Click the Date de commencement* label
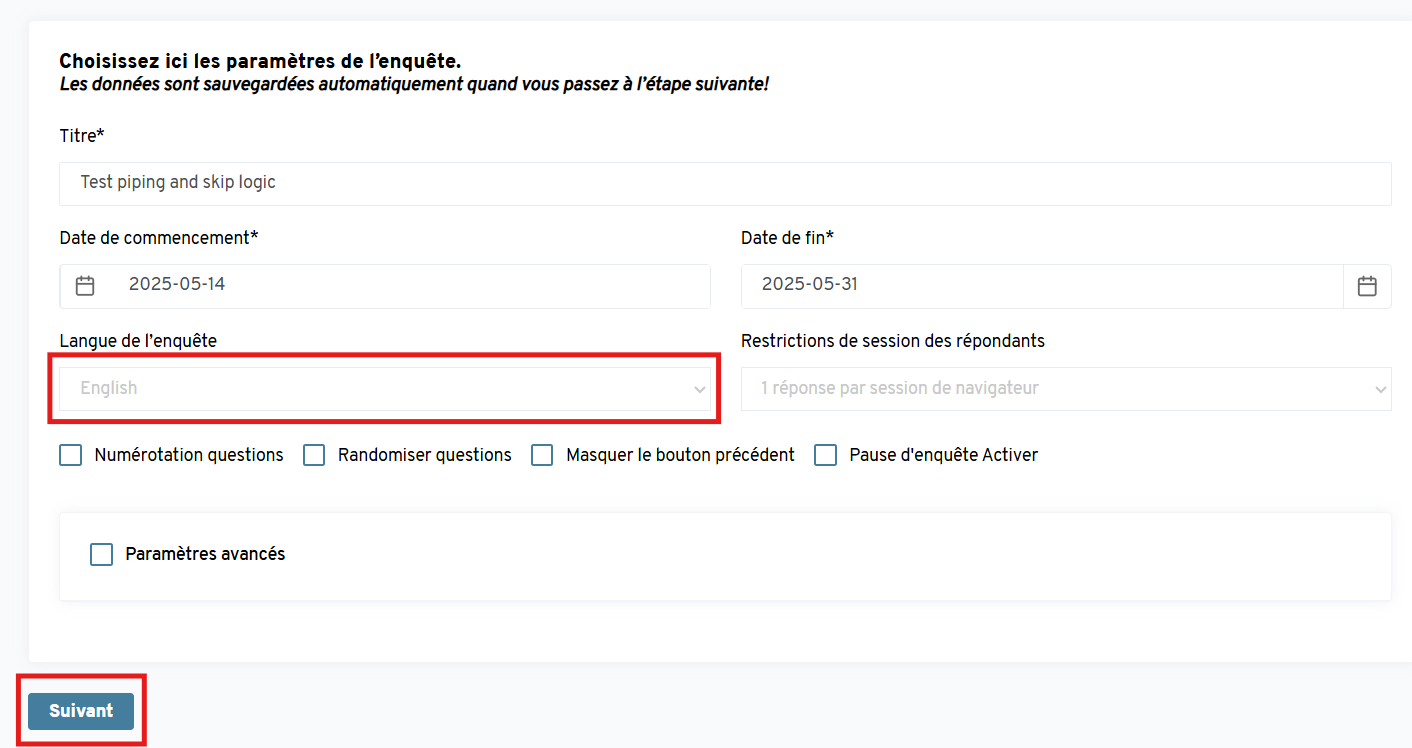Image resolution: width=1412 pixels, height=748 pixels. pos(159,238)
